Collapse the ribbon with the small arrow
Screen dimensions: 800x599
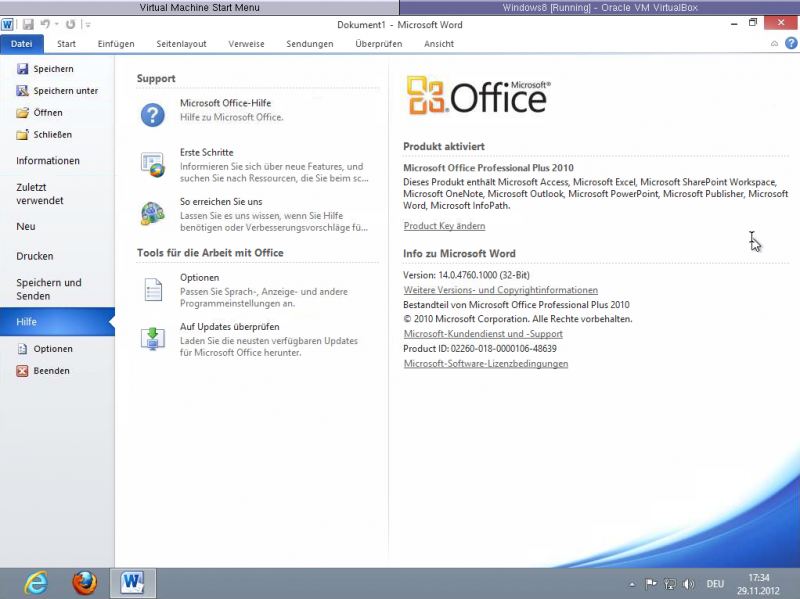coord(774,44)
